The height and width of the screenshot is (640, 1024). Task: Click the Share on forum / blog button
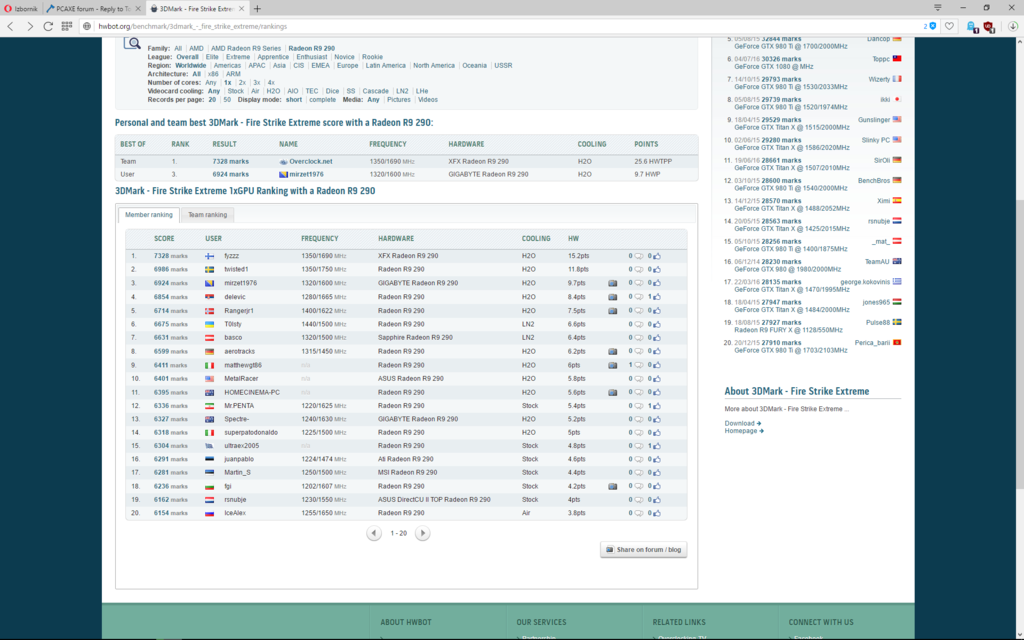pyautogui.click(x=644, y=550)
